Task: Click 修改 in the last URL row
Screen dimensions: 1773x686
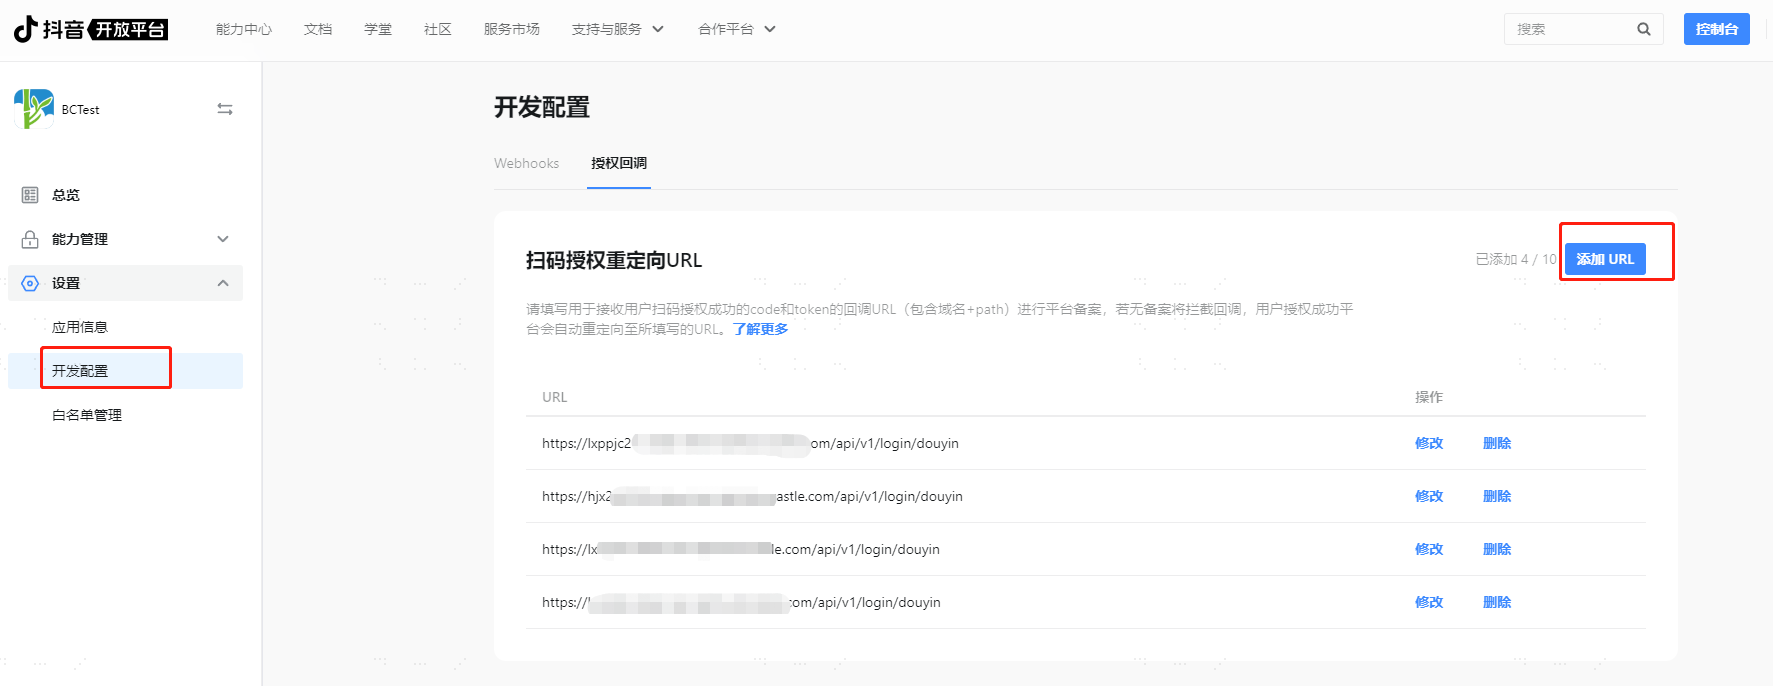Action: point(1429,602)
